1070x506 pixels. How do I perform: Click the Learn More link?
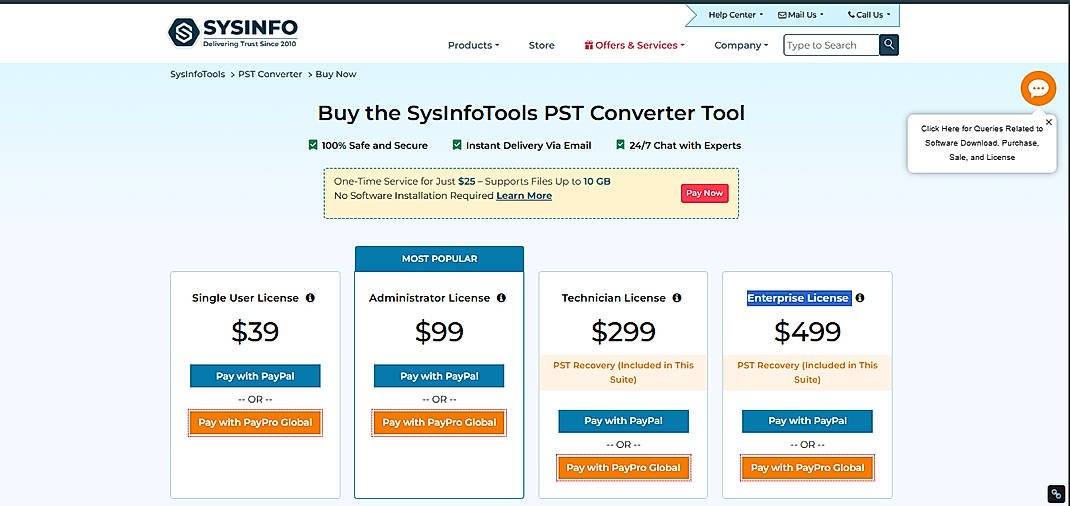(x=524, y=196)
